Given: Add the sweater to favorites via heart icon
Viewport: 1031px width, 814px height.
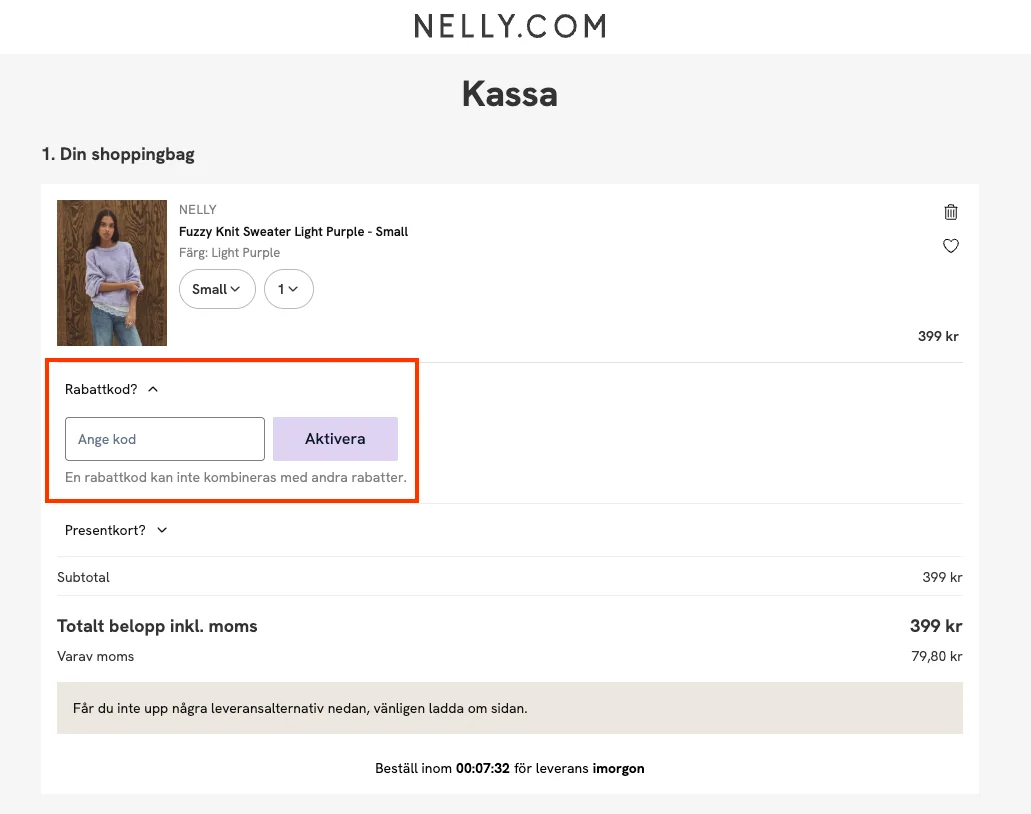Looking at the screenshot, I should pyautogui.click(x=950, y=245).
